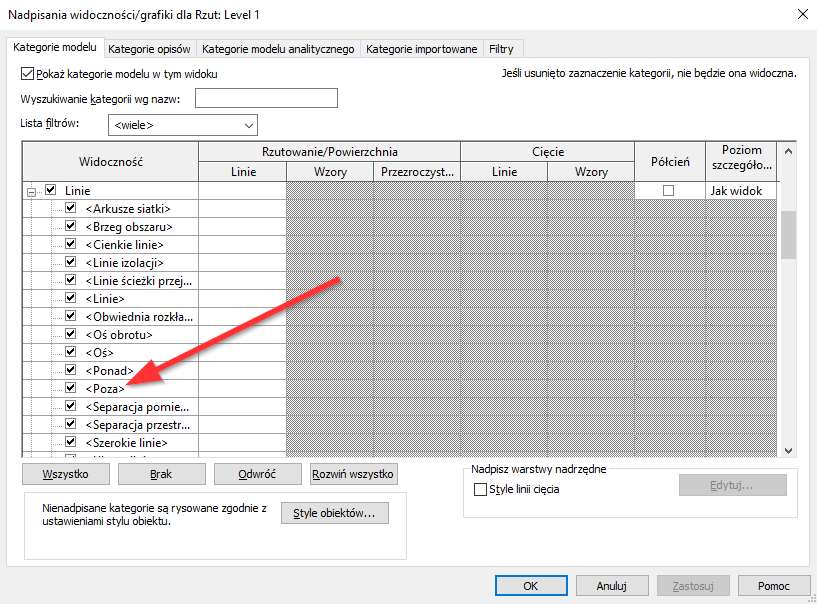The image size is (817, 604).
Task: Collapse the Linie category tree node
Action: (x=32, y=190)
